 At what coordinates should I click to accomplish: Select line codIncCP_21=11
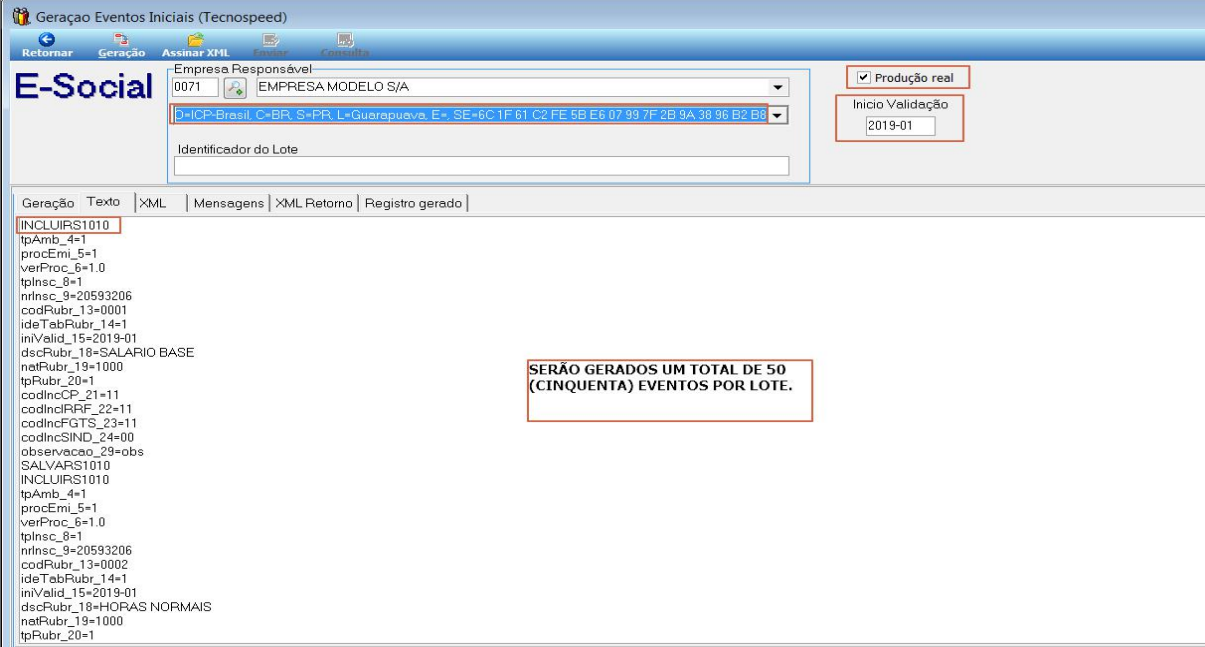pyautogui.click(x=70, y=395)
